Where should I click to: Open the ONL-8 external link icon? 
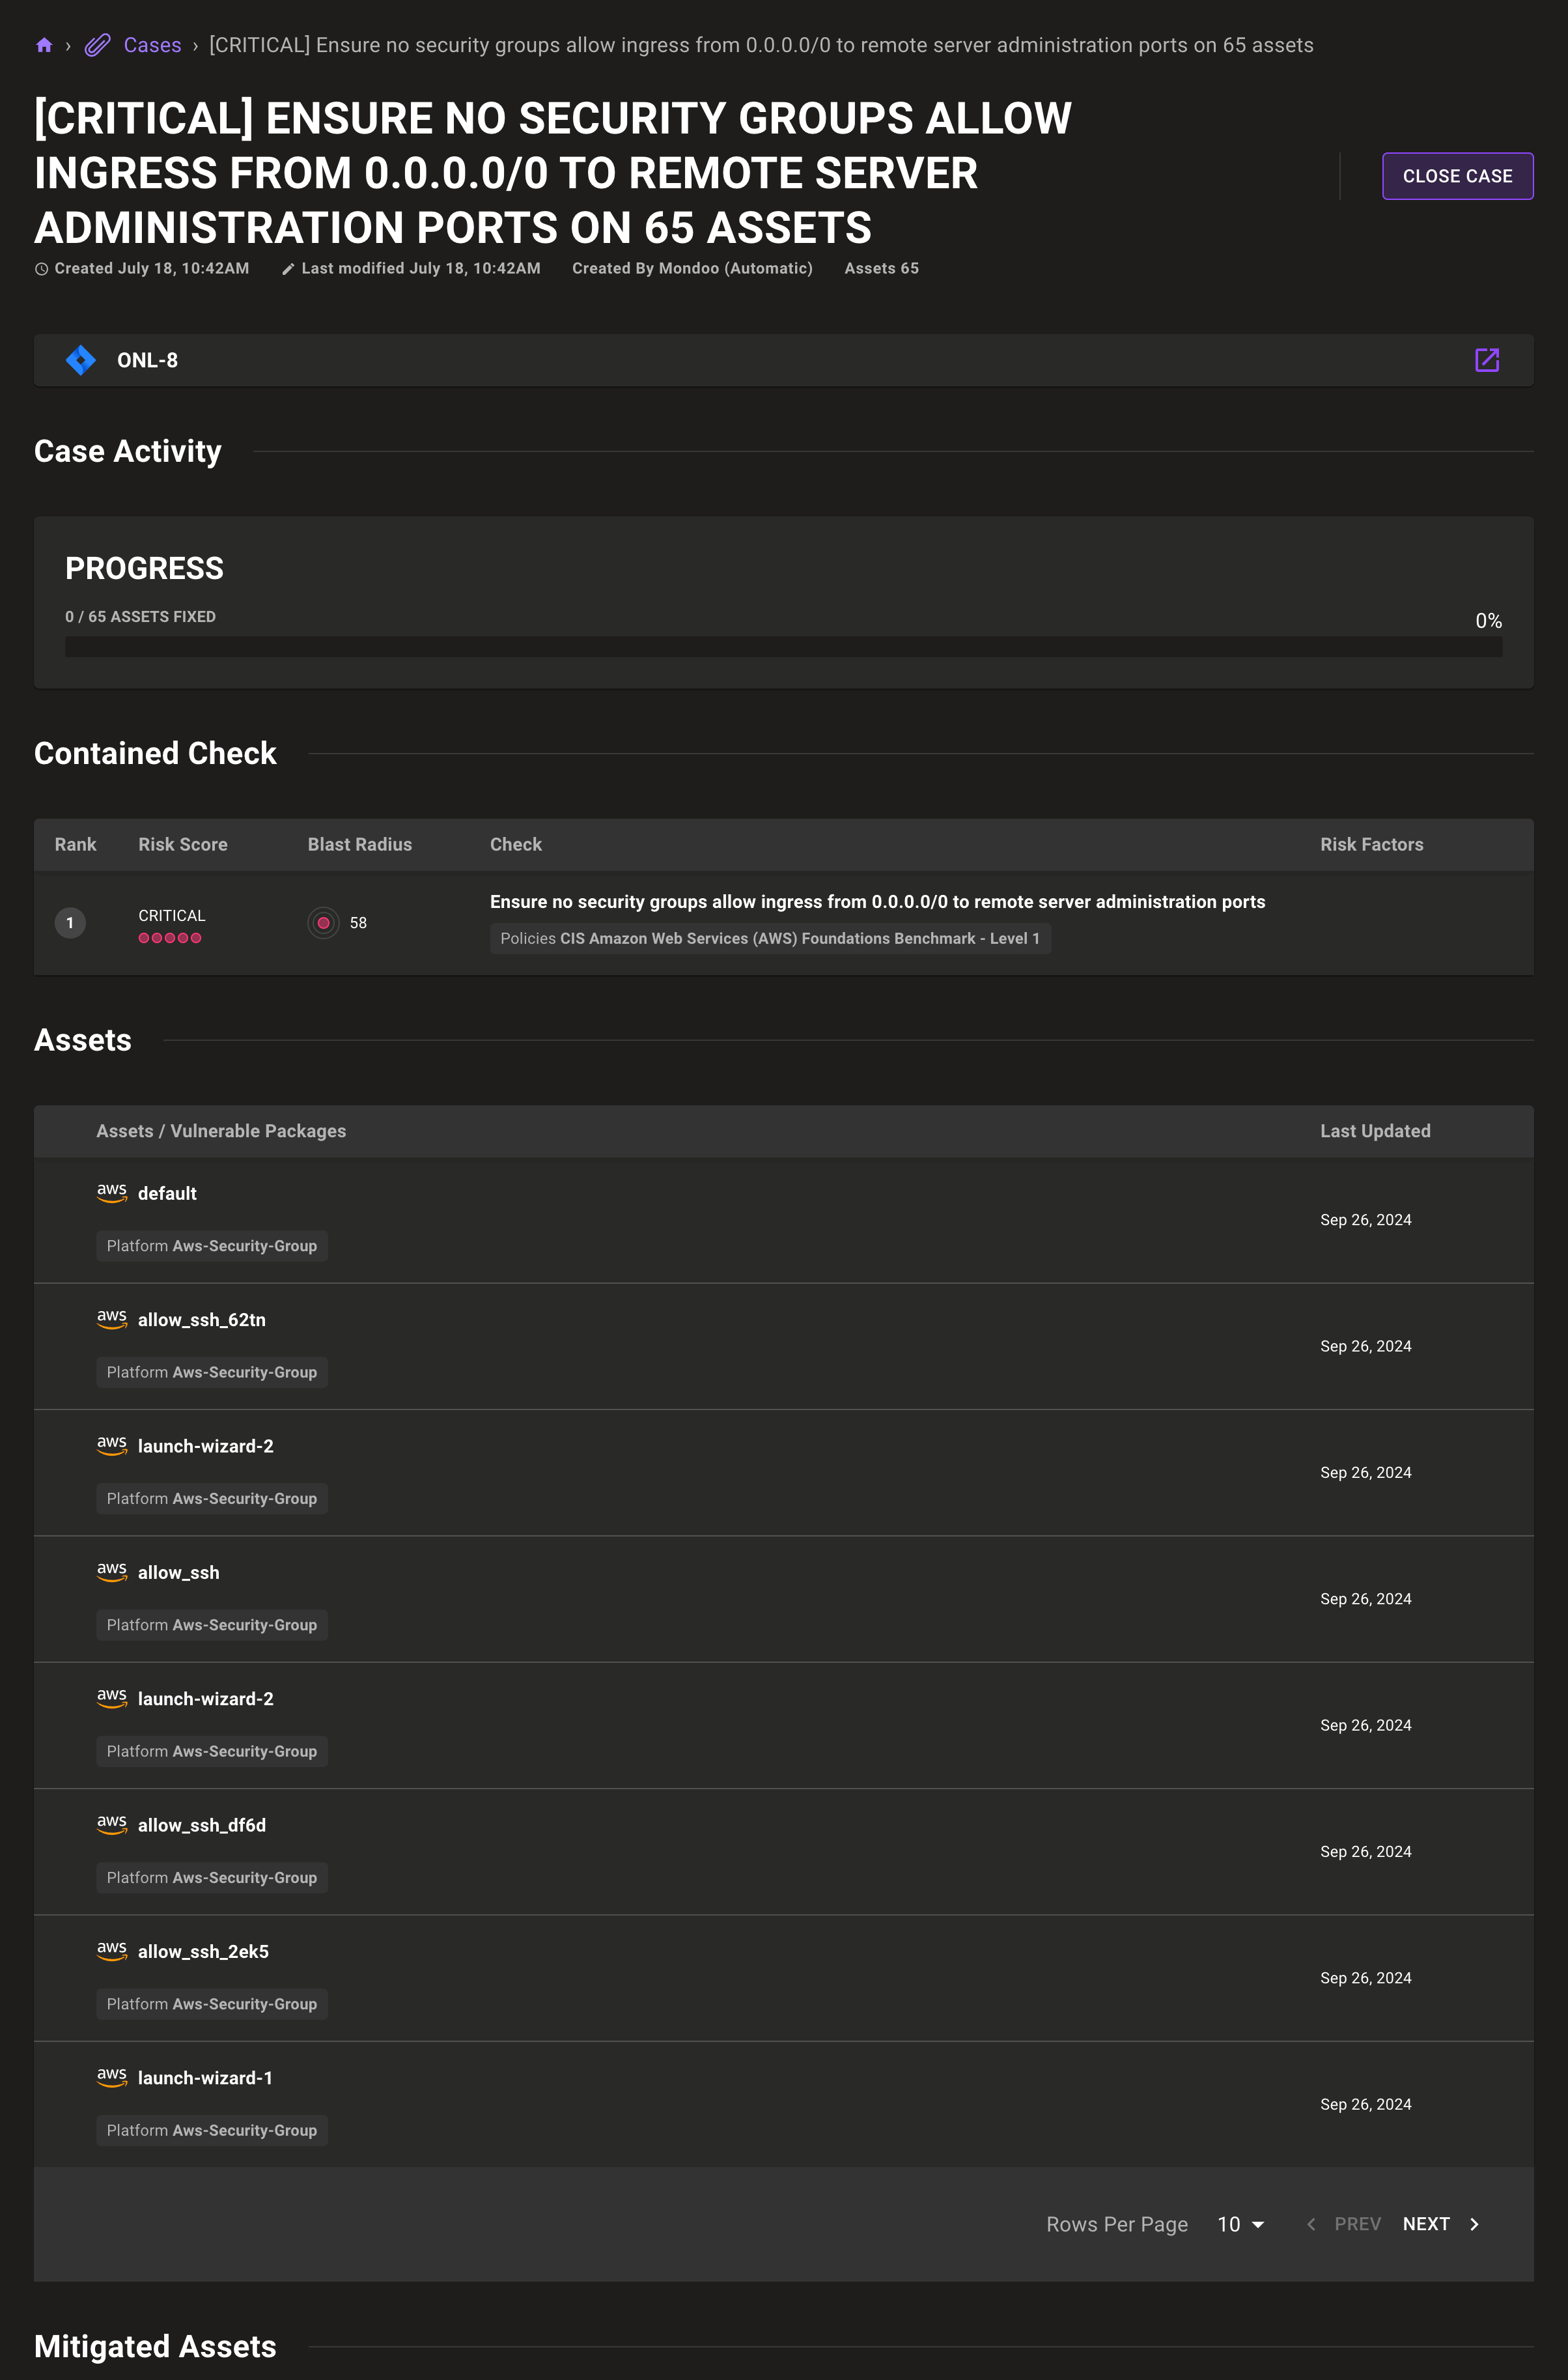pos(1487,360)
